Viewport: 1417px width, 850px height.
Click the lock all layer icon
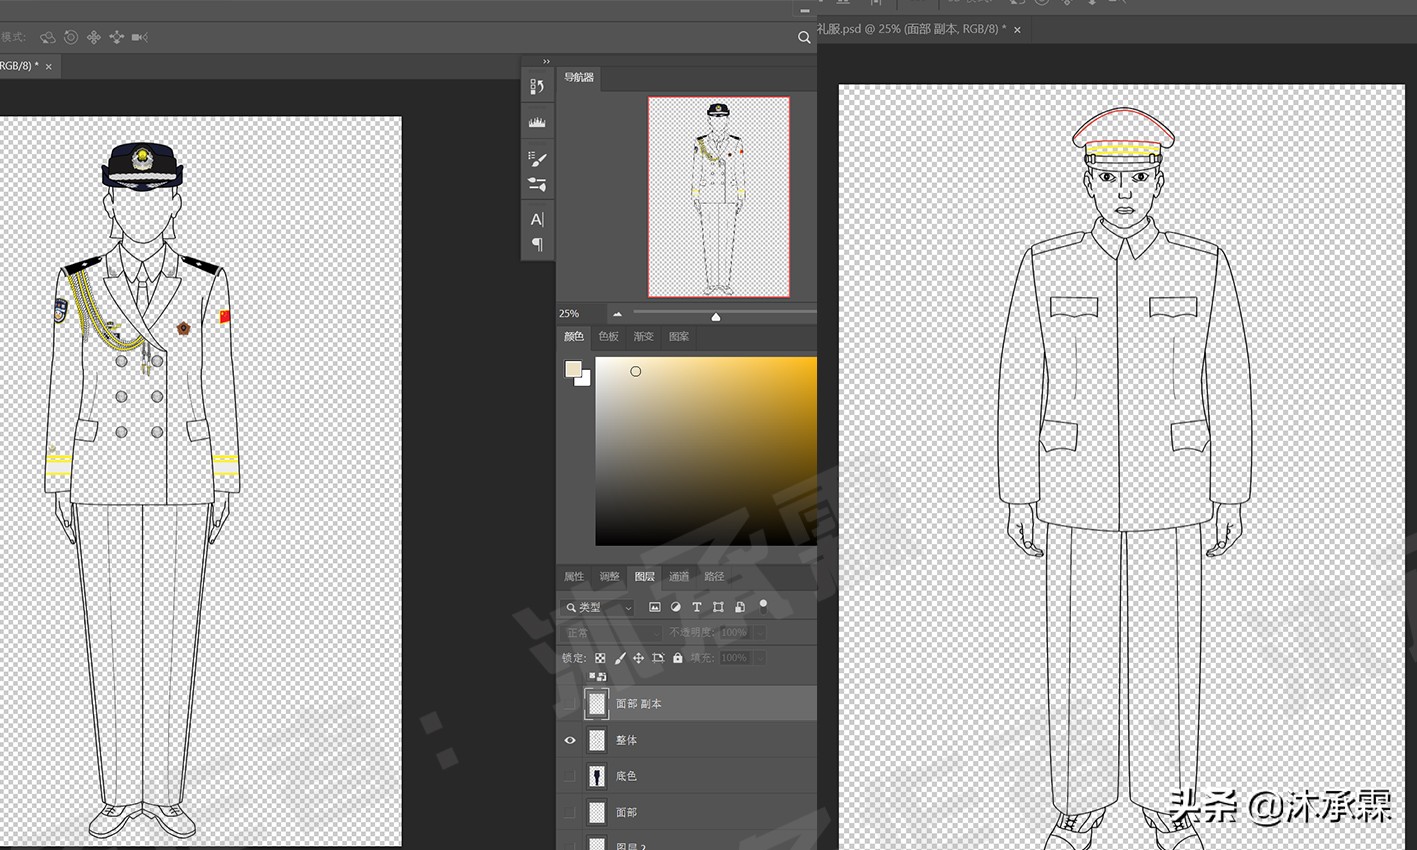(x=678, y=658)
